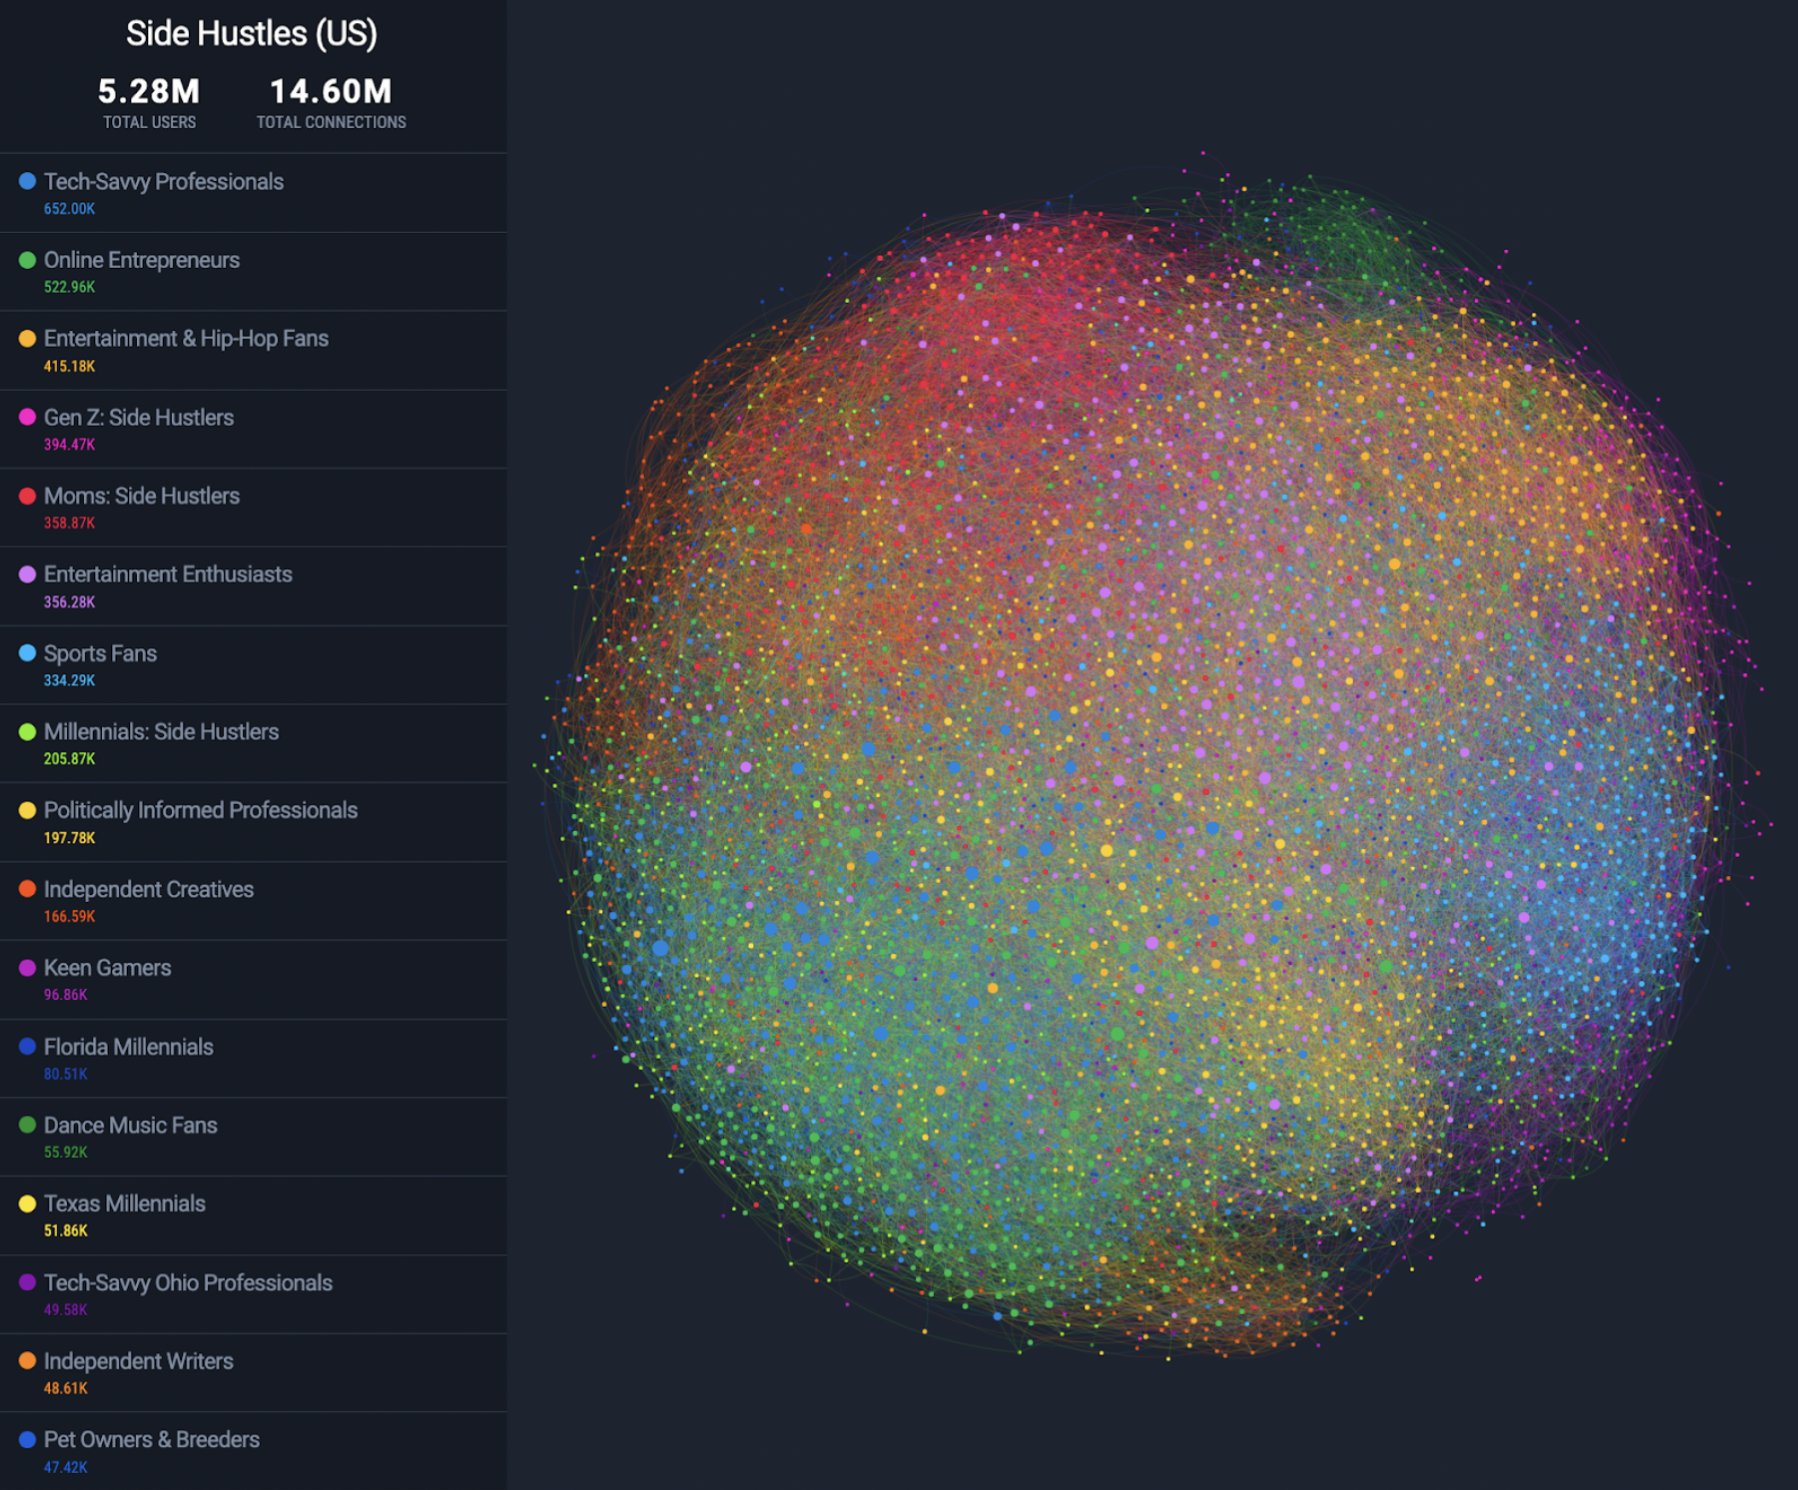Click the pink dot beside Gen Z: Side Hustlers
1798x1490 pixels.
pyautogui.click(x=27, y=417)
